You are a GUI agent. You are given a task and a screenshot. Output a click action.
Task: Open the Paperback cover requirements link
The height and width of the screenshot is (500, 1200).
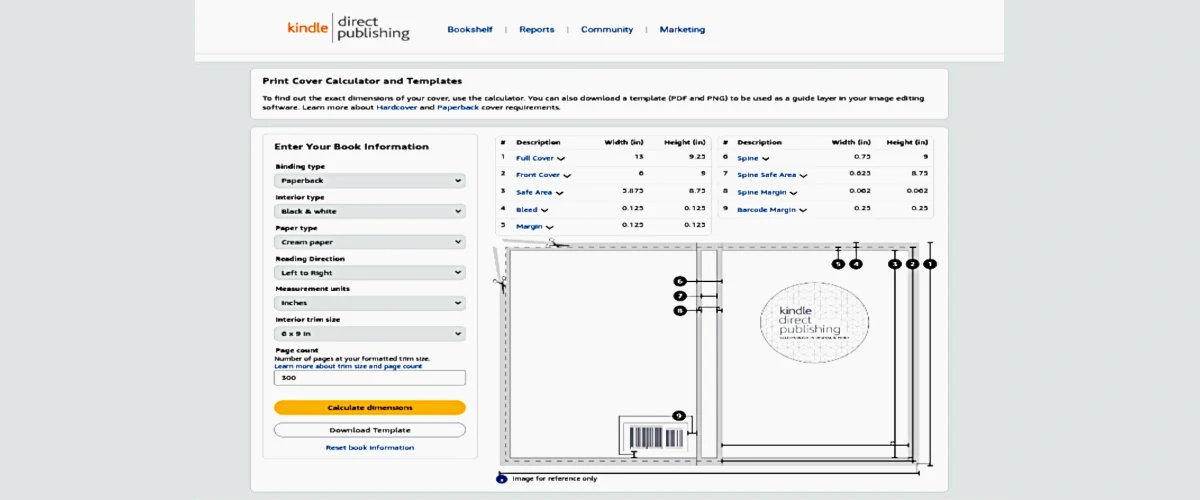click(458, 107)
